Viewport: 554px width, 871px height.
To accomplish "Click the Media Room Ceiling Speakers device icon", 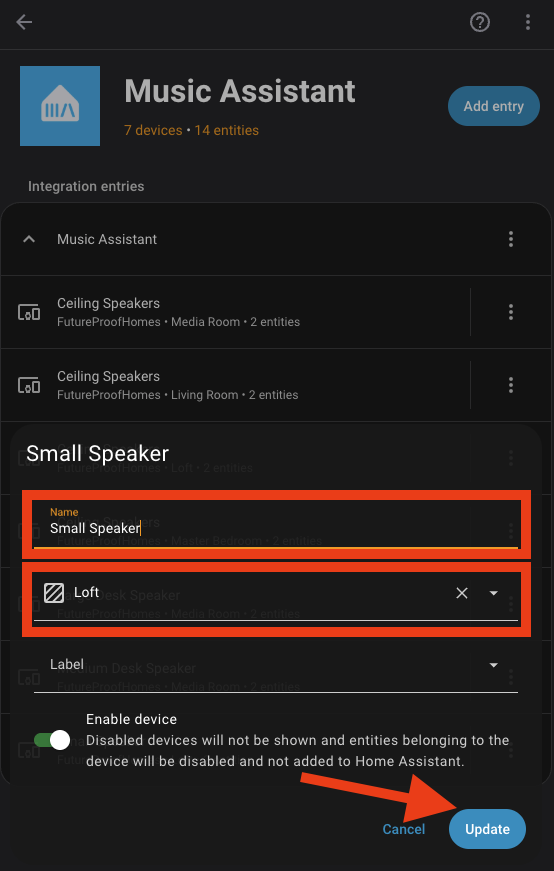I will [x=29, y=312].
